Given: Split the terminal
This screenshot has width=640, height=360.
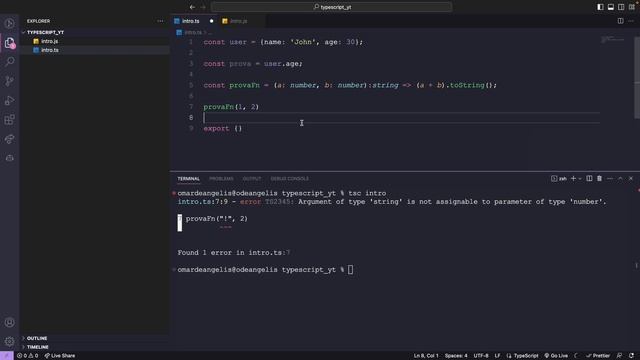Looking at the screenshot, I should coord(589,178).
